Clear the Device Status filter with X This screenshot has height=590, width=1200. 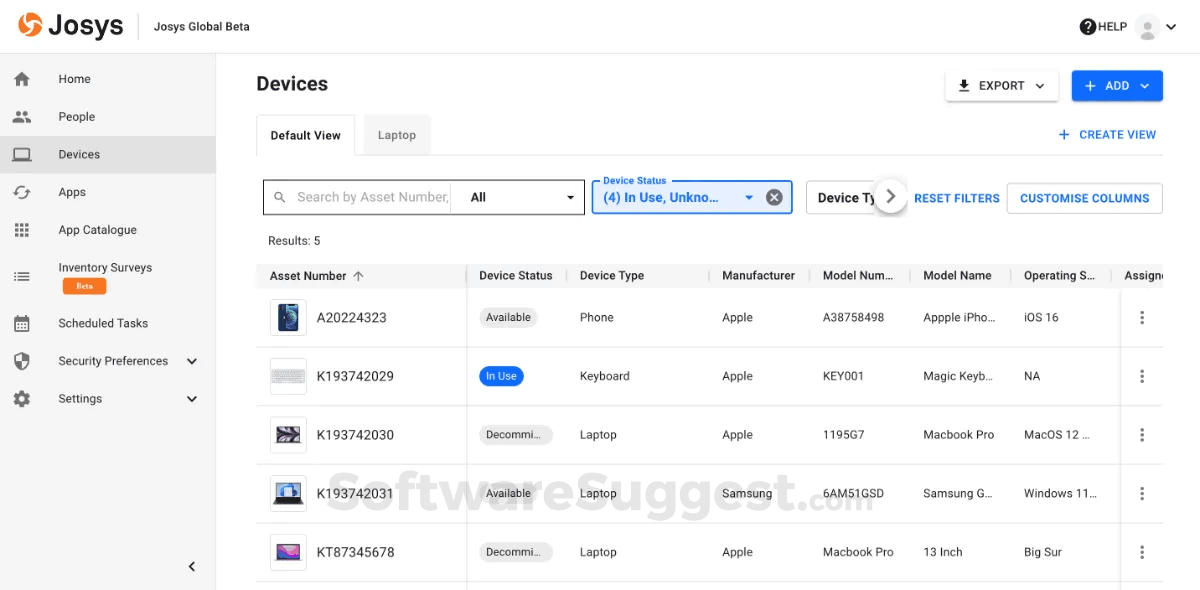pyautogui.click(x=774, y=198)
